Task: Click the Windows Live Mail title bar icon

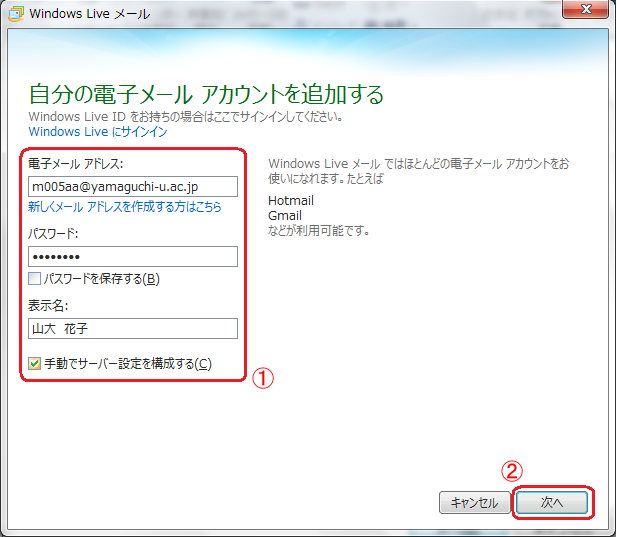Action: [x=16, y=14]
